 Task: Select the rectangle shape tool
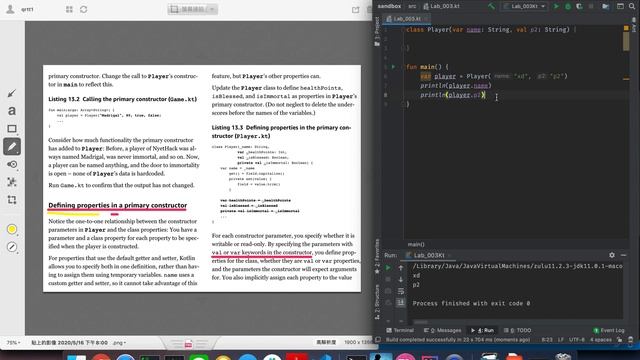click(12, 129)
